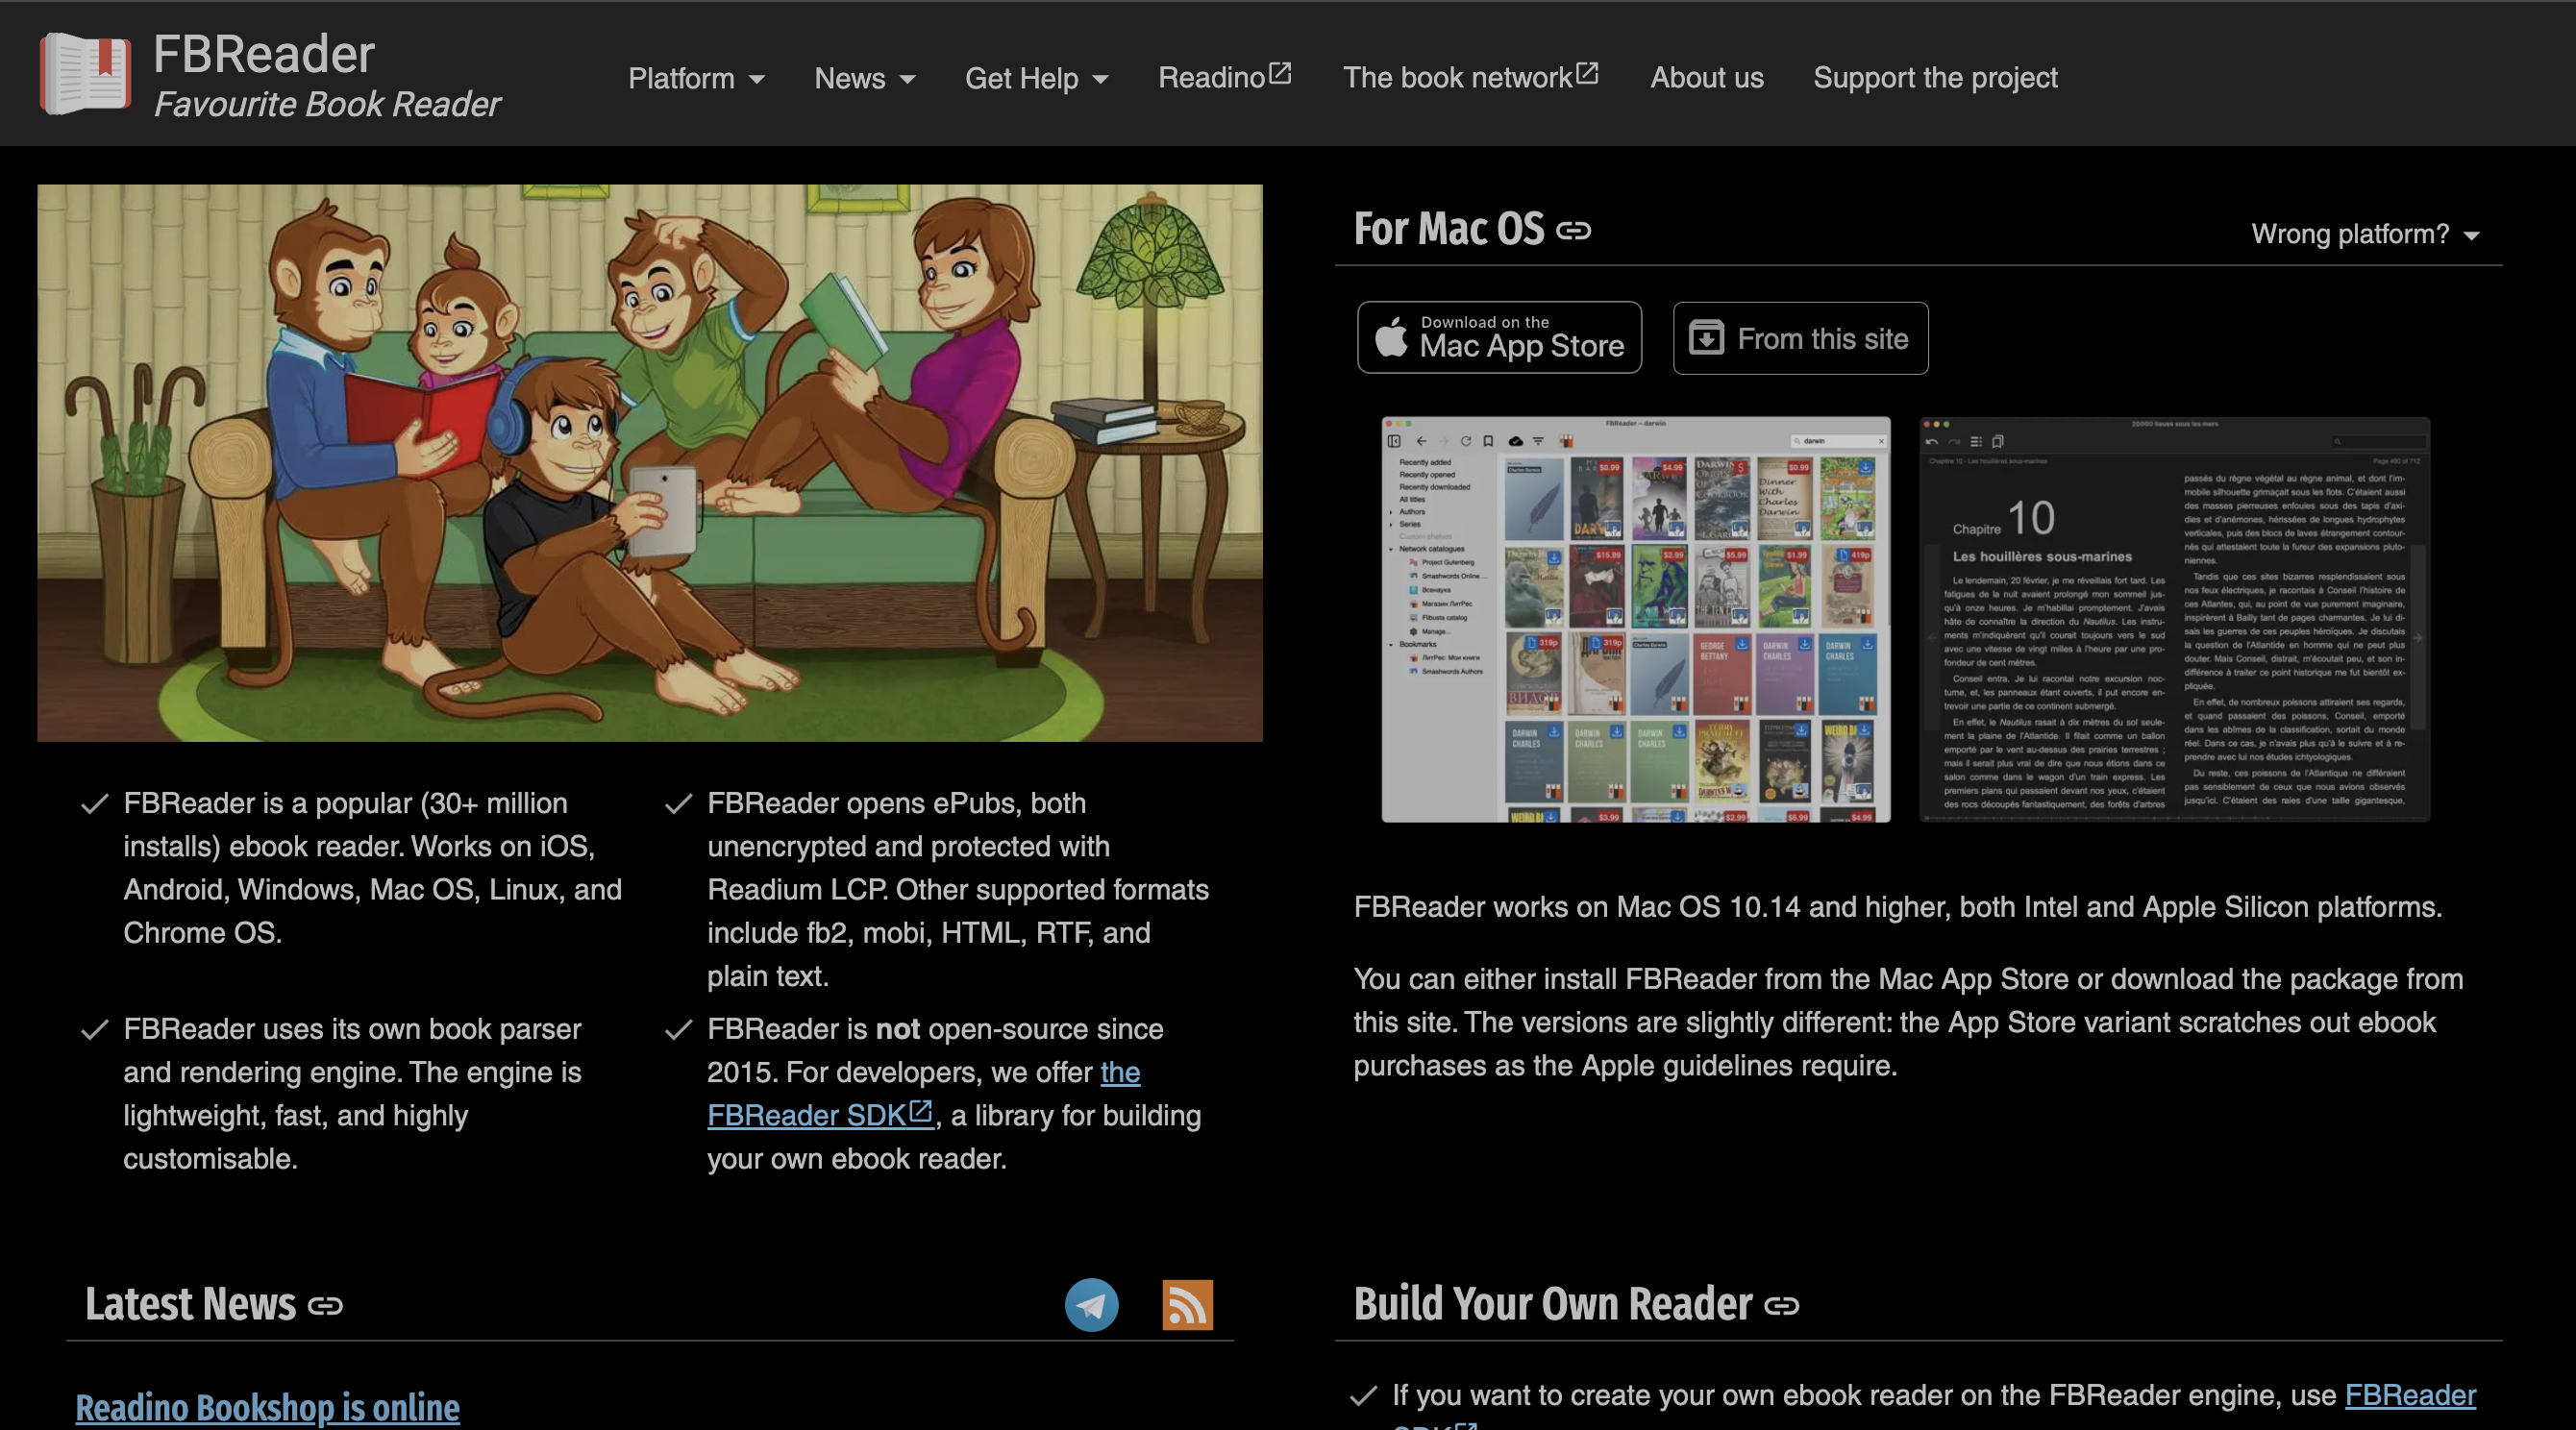Image resolution: width=2576 pixels, height=1430 pixels.
Task: Open the library view screenshot thumbnail
Action: pos(1635,619)
